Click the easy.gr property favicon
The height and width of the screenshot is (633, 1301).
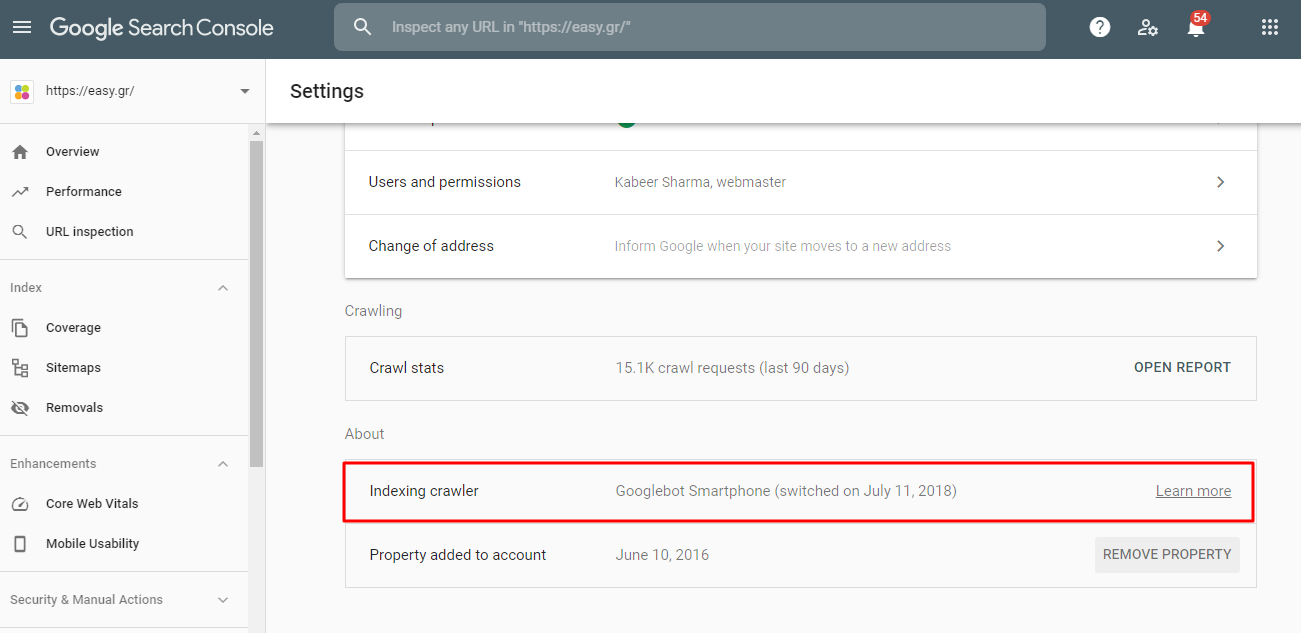(x=22, y=91)
